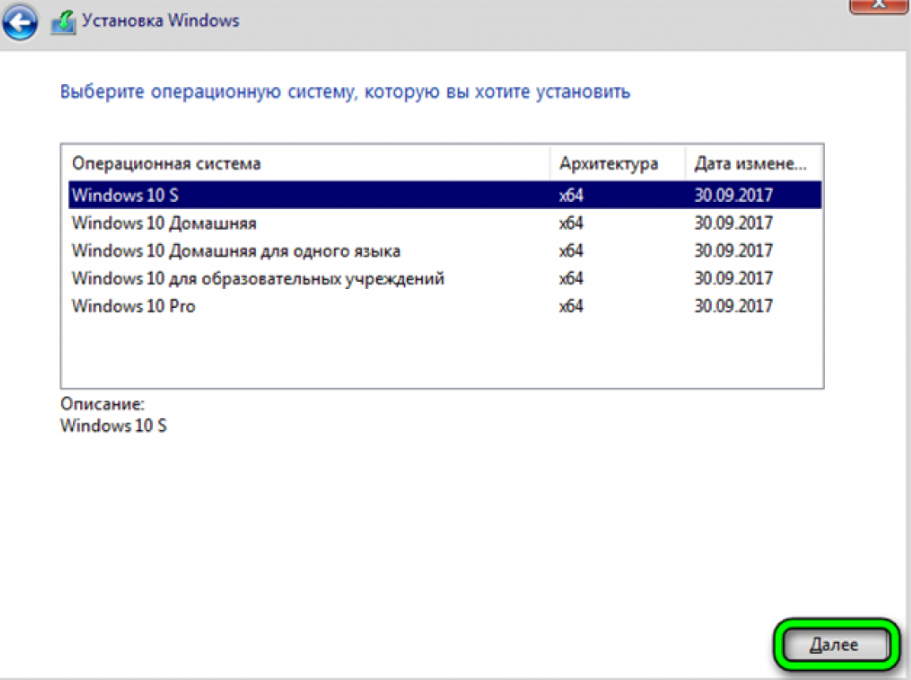911x680 pixels.
Task: Select Windows 10 S in the list
Action: pos(444,195)
